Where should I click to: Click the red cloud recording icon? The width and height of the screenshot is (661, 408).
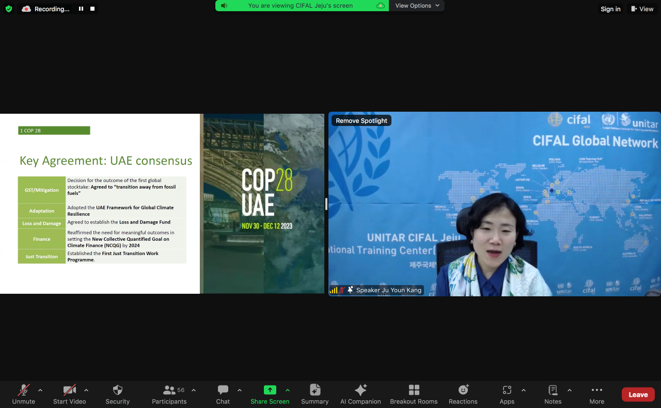[26, 8]
